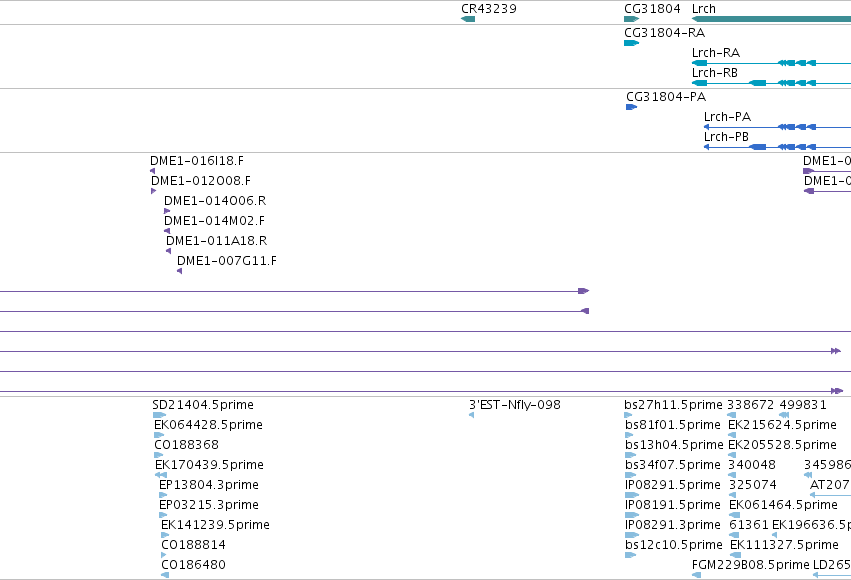Open the bs34f07.5prime EST label
The width and height of the screenshot is (851, 580).
(x=673, y=465)
